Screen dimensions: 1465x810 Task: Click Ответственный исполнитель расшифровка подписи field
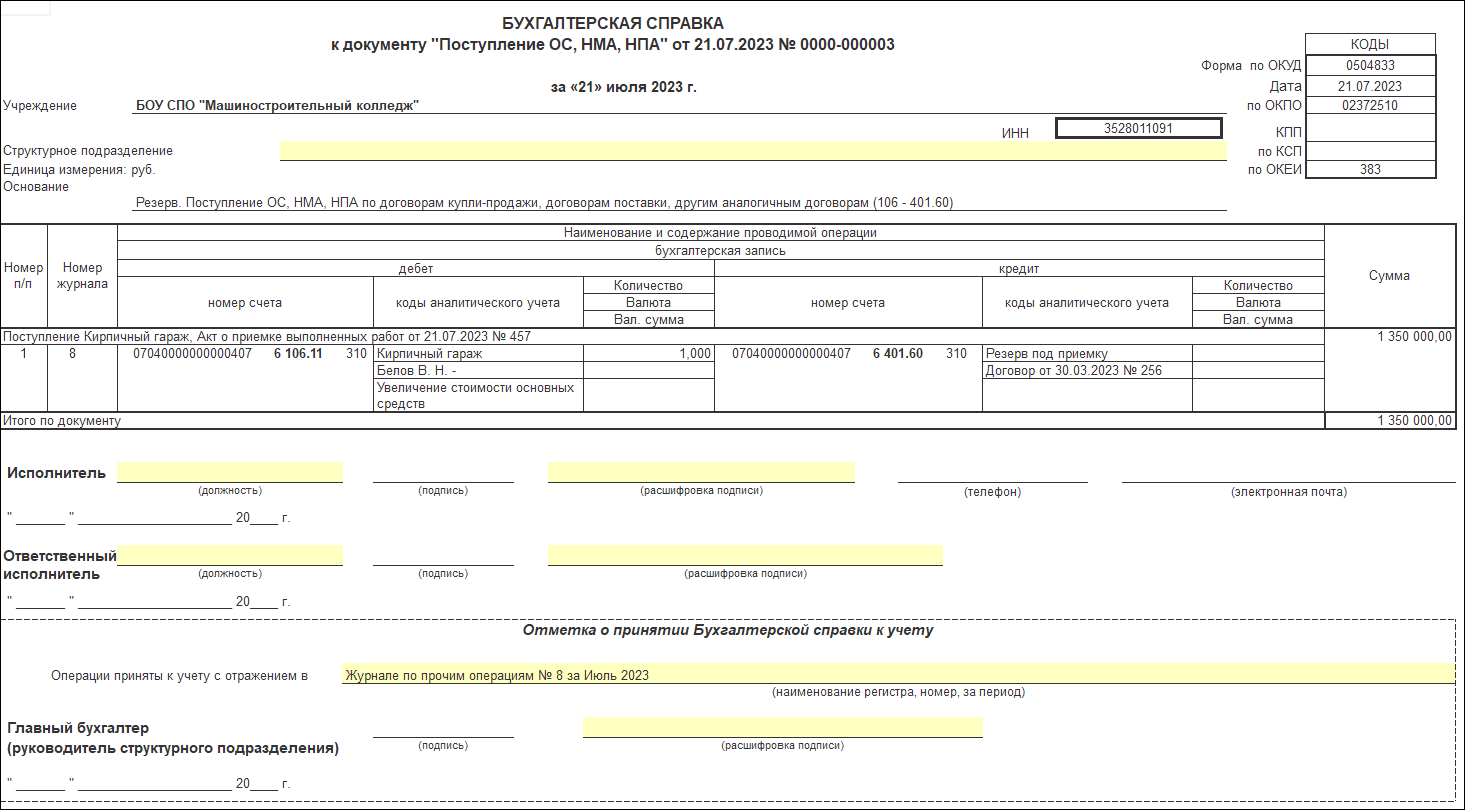(x=745, y=555)
